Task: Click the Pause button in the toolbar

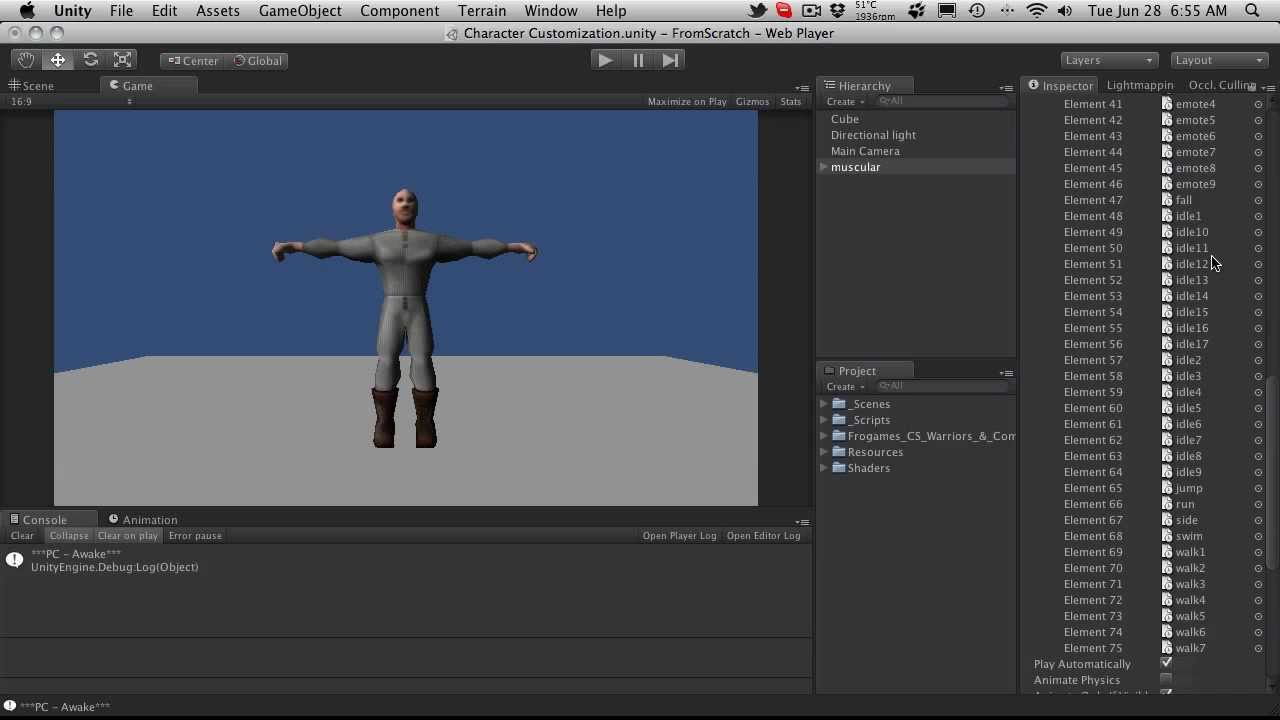Action: pos(638,60)
